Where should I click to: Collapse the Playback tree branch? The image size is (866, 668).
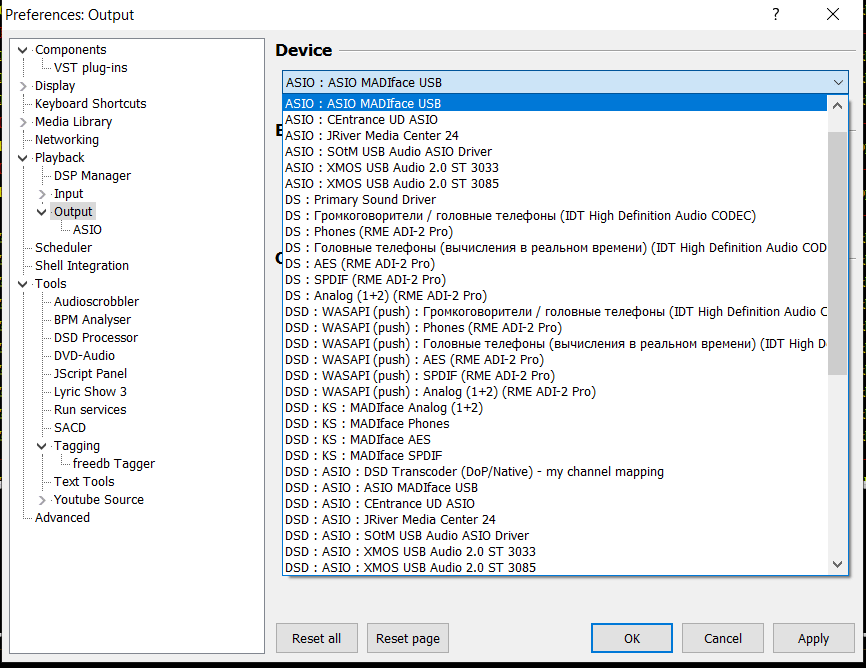click(22, 157)
